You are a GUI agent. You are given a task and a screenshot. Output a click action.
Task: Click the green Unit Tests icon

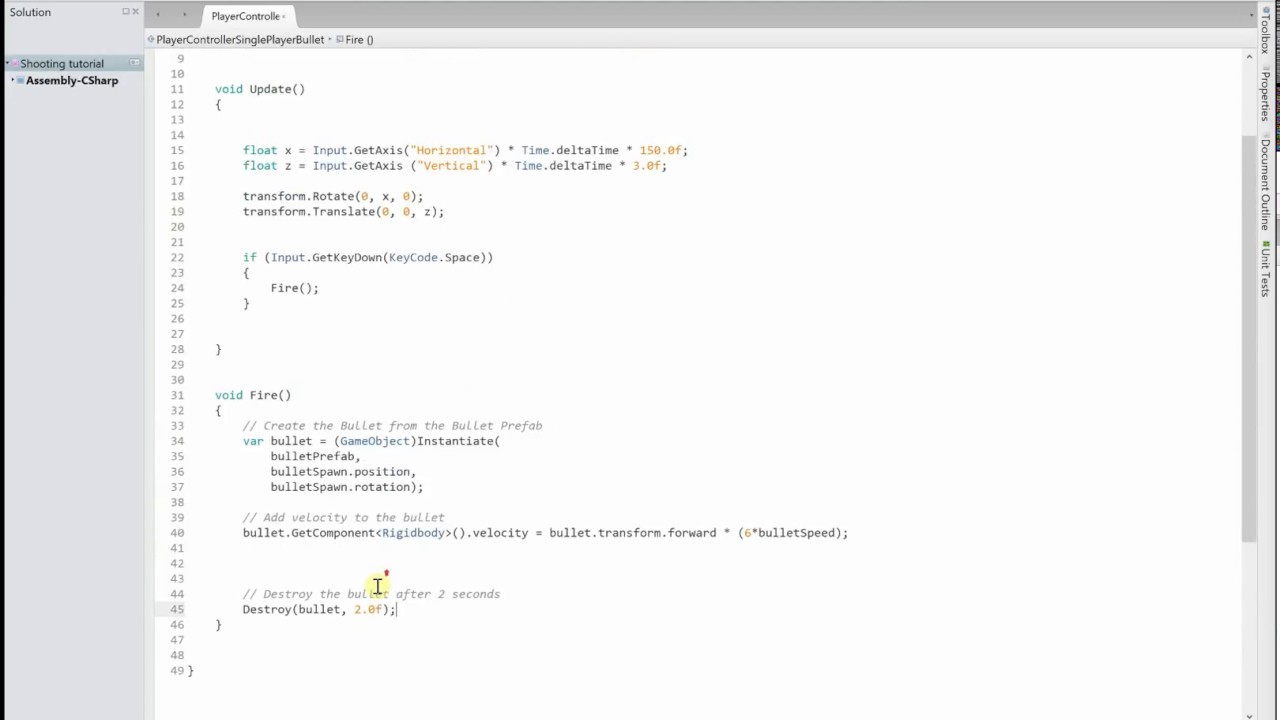(x=1265, y=244)
